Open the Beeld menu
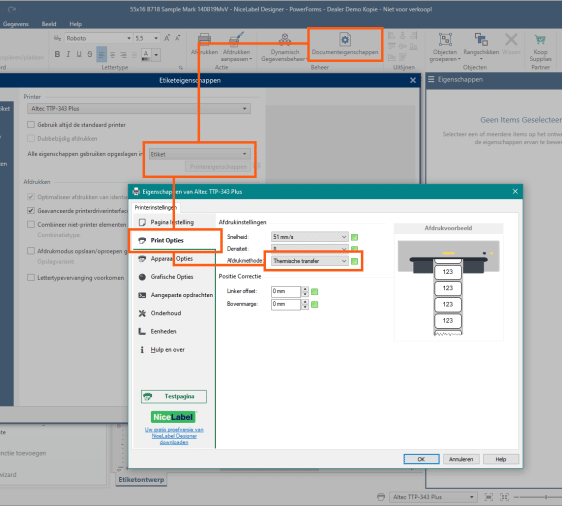The height and width of the screenshot is (506, 562). (x=49, y=24)
